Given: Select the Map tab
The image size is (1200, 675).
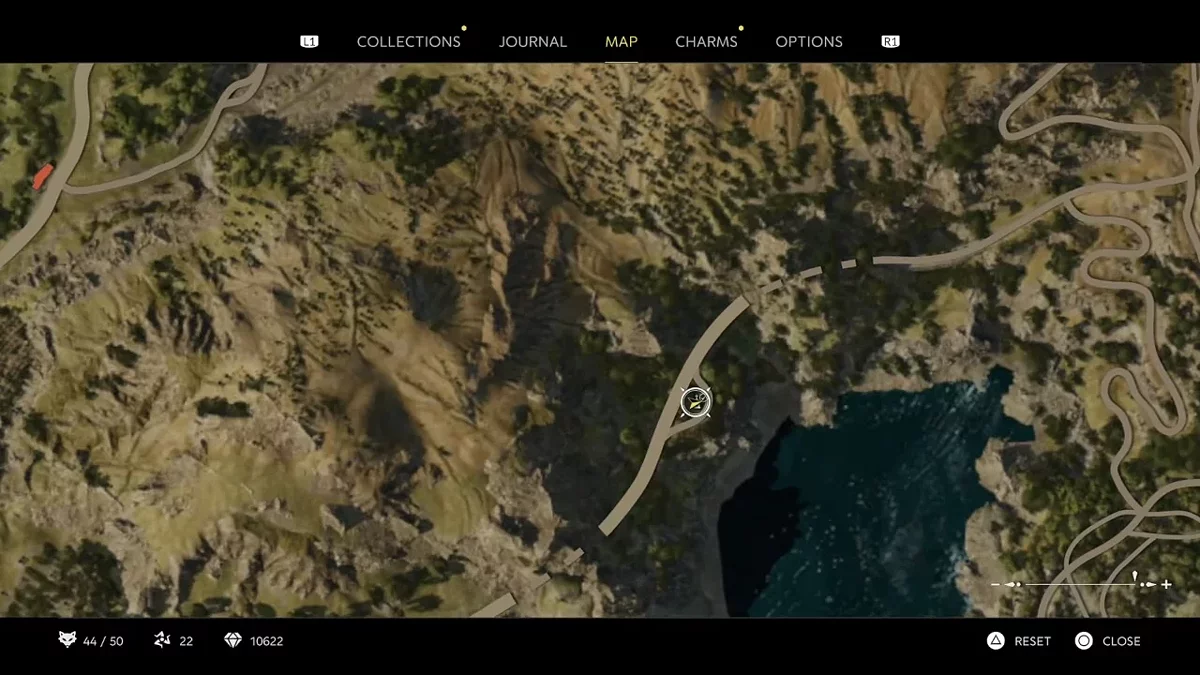Looking at the screenshot, I should point(621,41).
